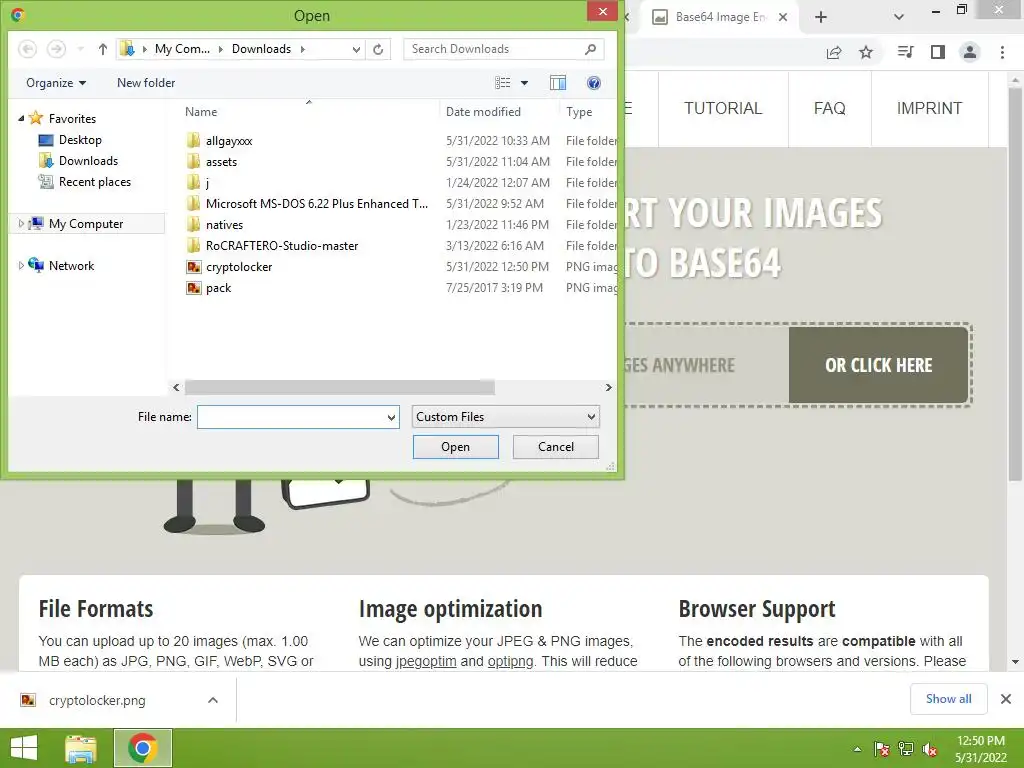The width and height of the screenshot is (1024, 768).
Task: Select the cryptolocker PNG file
Action: [239, 266]
